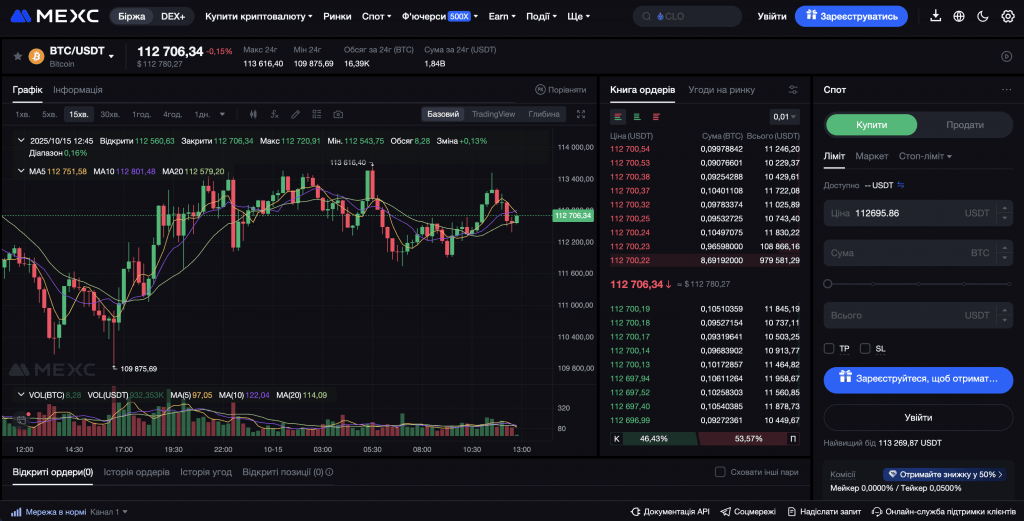Add BTC/USDT to favorites with star
Screen dimensions: 1024x521
pyautogui.click(x=17, y=55)
